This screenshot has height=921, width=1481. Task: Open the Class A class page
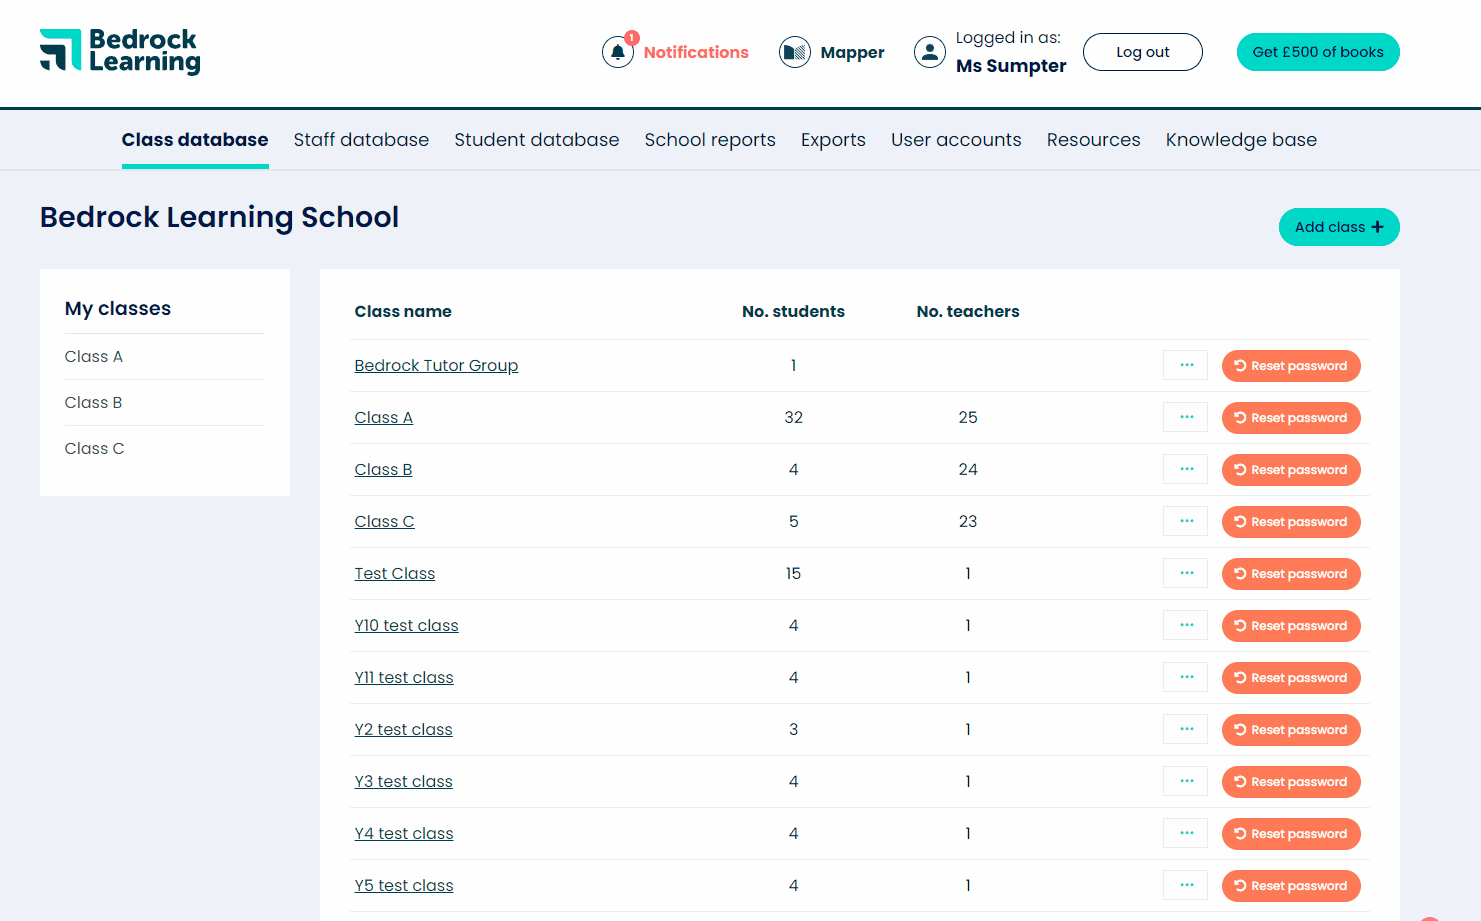coord(383,417)
